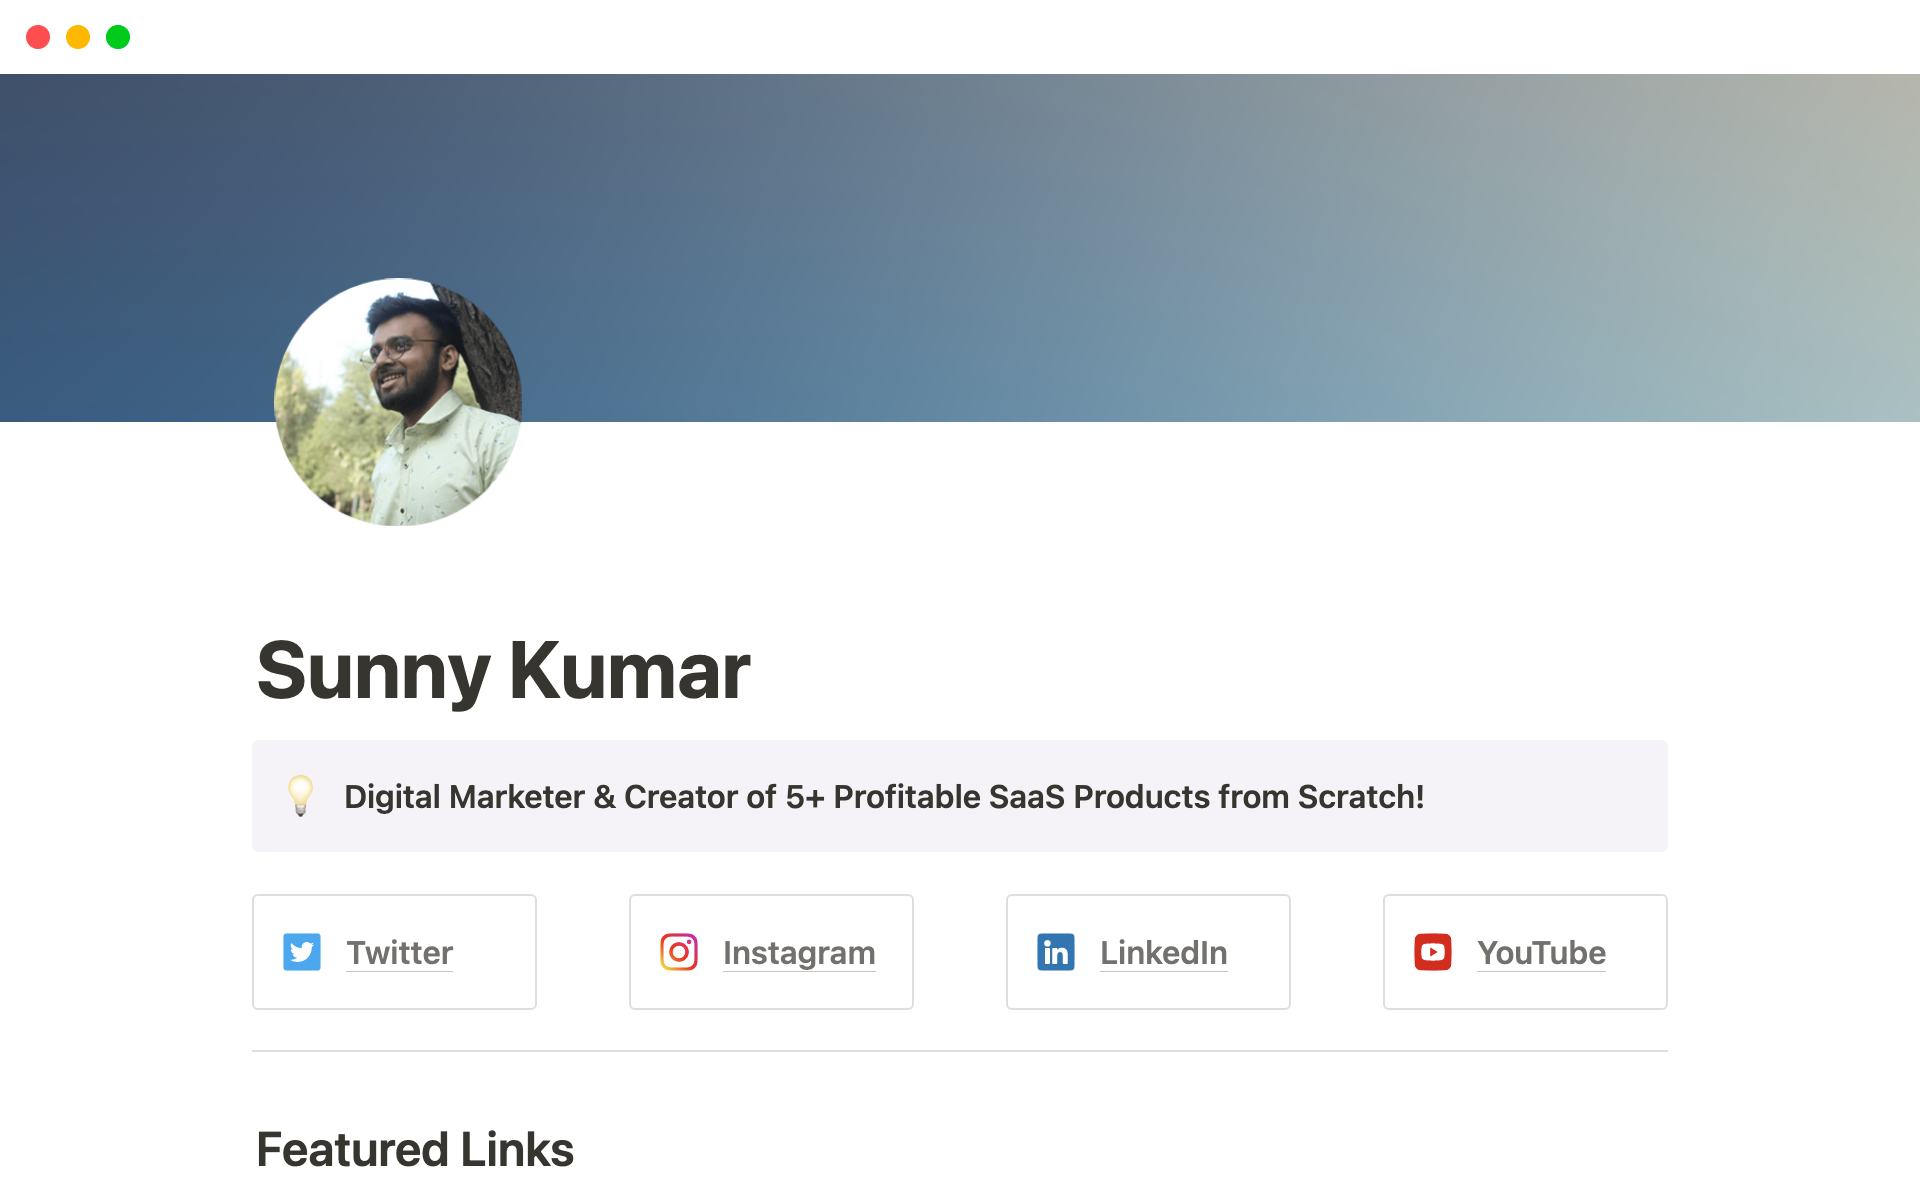Click "Digital Marketer" in the callout text
Screen dimensions: 1920x1200
(464, 797)
